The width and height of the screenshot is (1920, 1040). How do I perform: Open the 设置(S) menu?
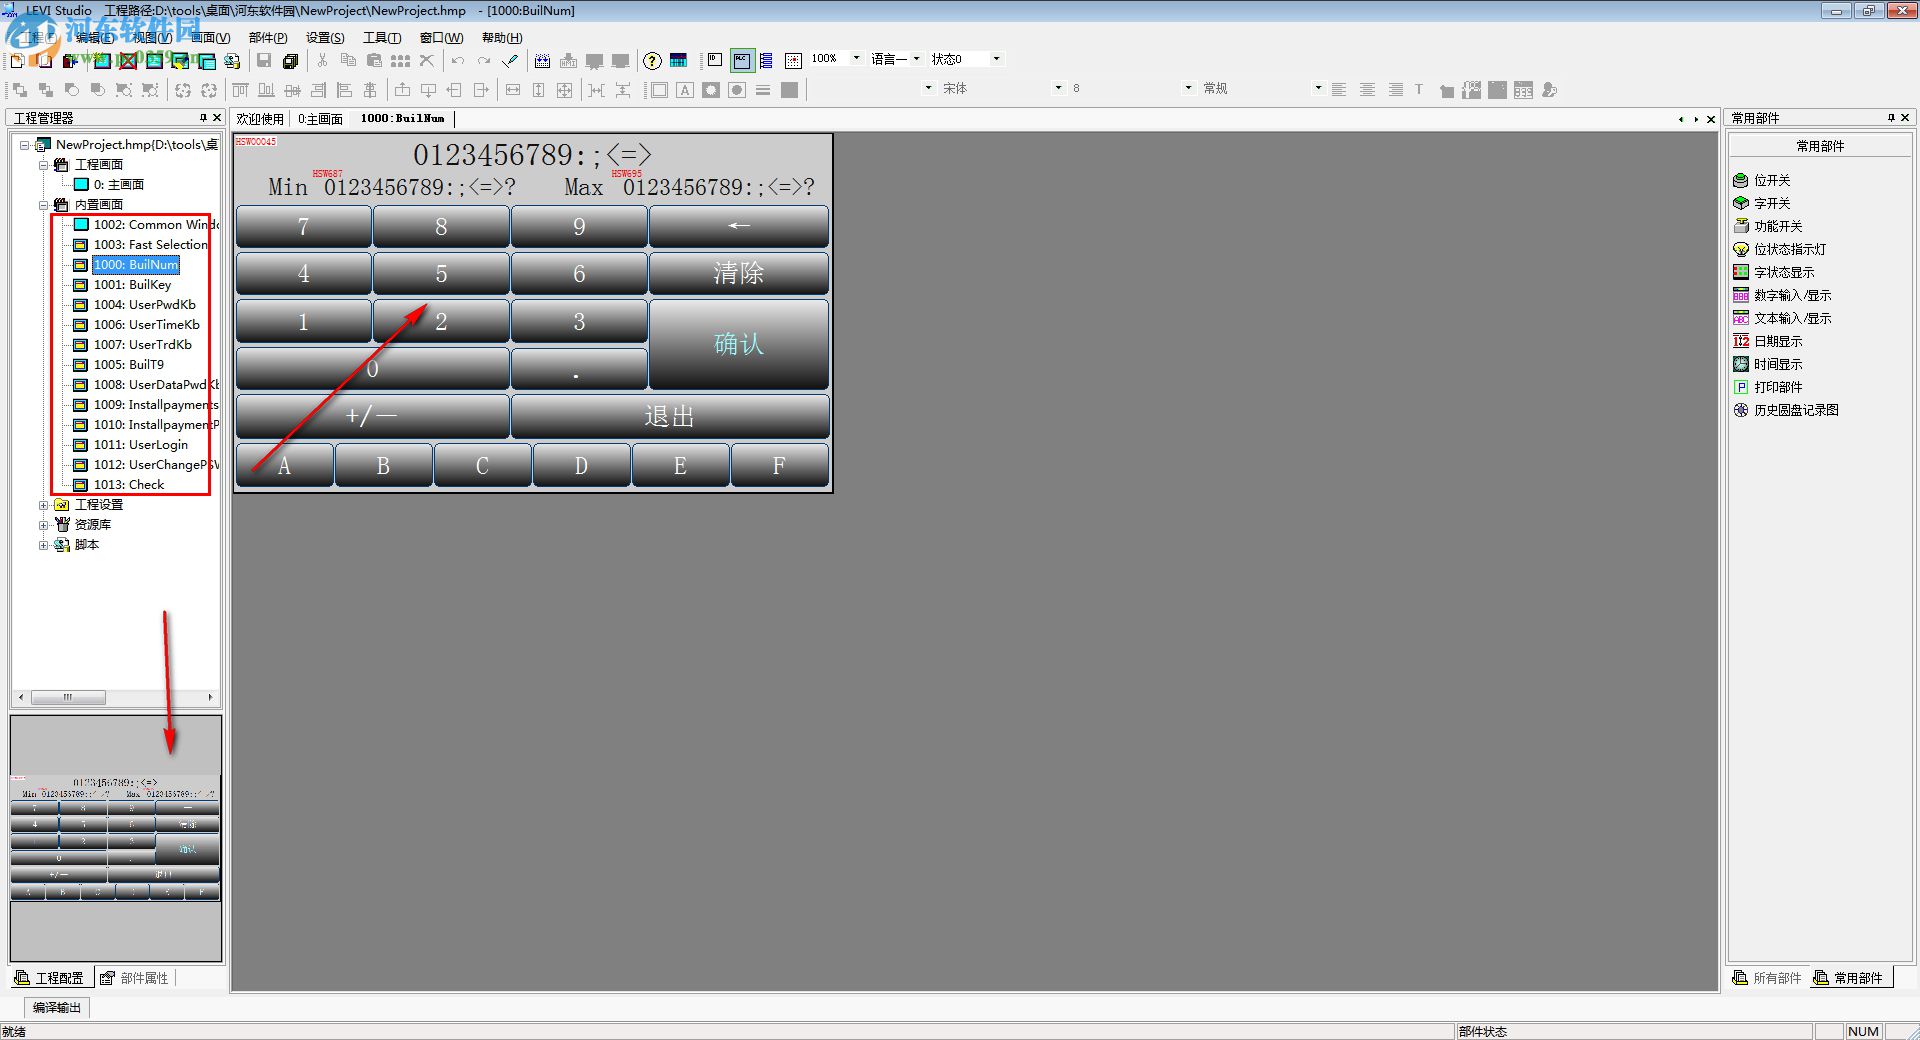click(325, 38)
